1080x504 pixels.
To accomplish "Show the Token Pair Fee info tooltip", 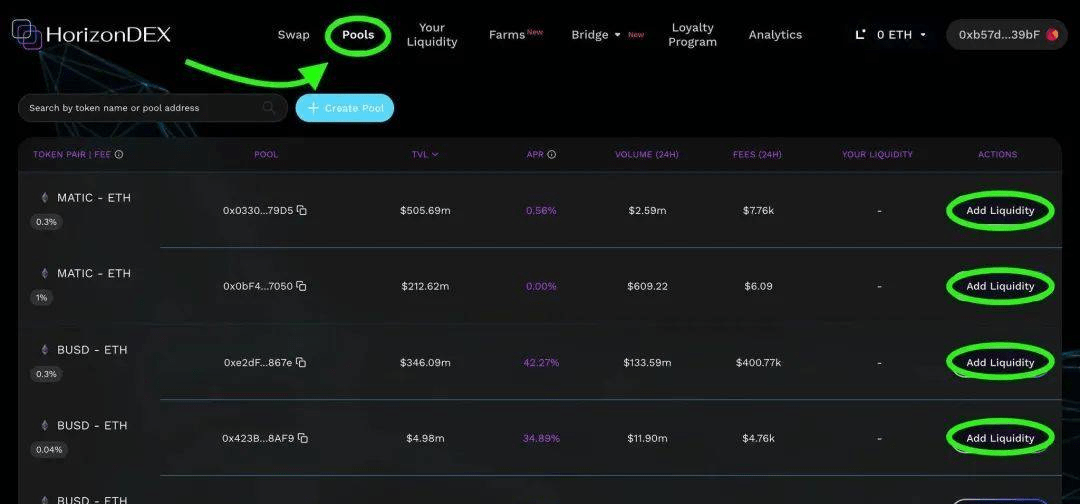I will [118, 154].
